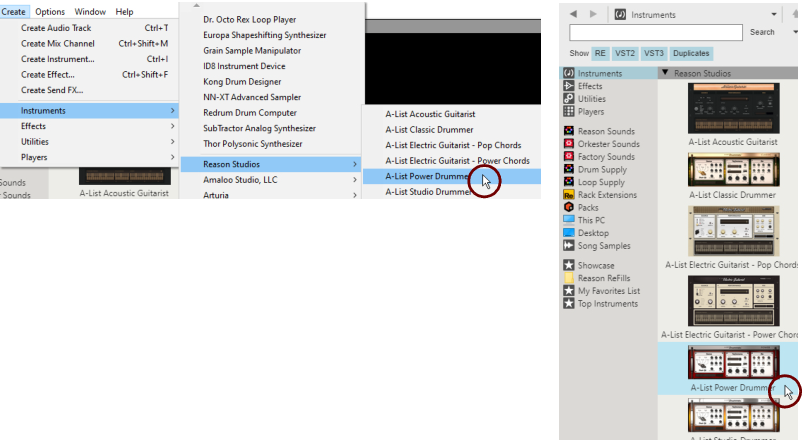
Task: Pick A-List Electric Guitarist - Pop Chords in submenu
Action: coord(453,145)
